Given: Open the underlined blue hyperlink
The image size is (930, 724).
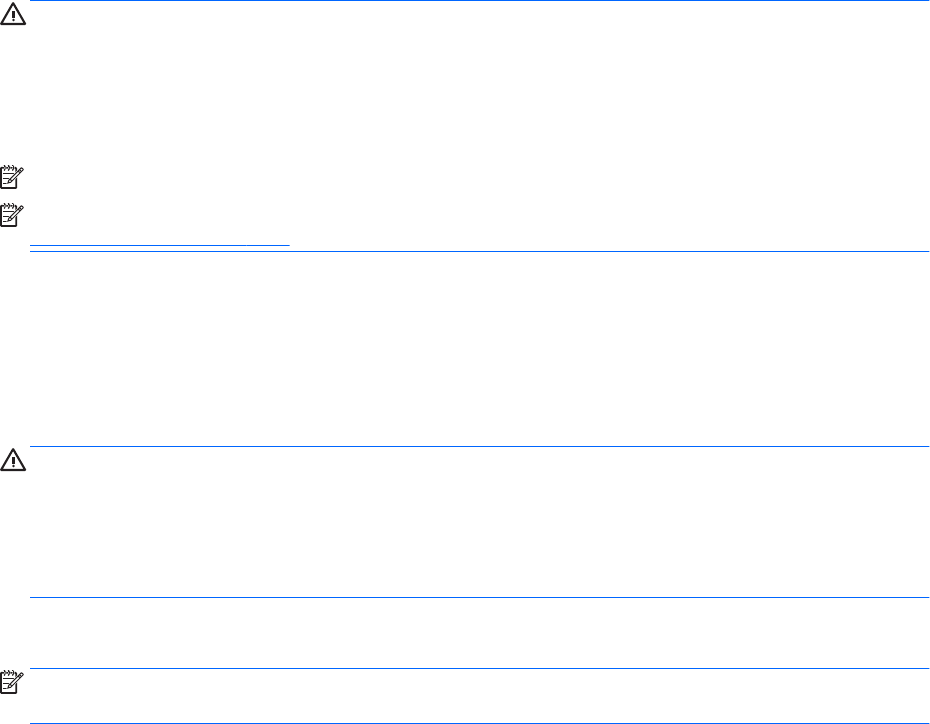Looking at the screenshot, I should click(160, 242).
